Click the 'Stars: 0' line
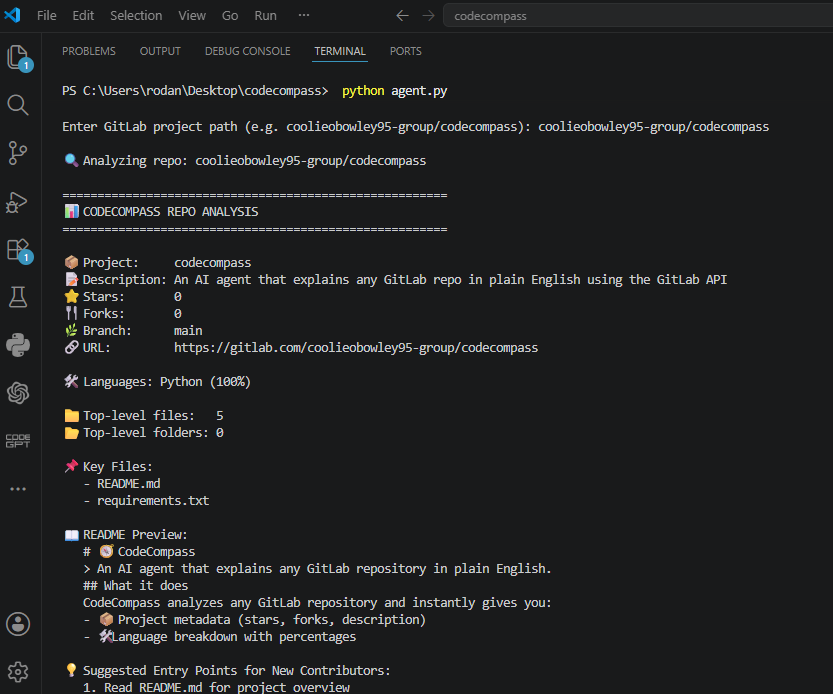Viewport: 833px width, 694px height. (123, 297)
